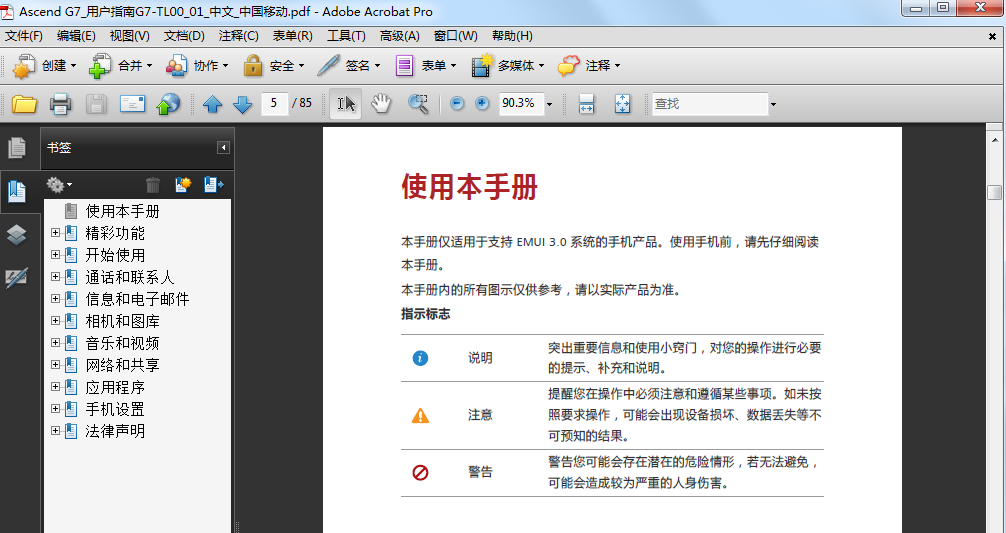This screenshot has width=1006, height=533.
Task: Open the 多媒体 (Multimedia) toolbar menu
Action: (507, 65)
